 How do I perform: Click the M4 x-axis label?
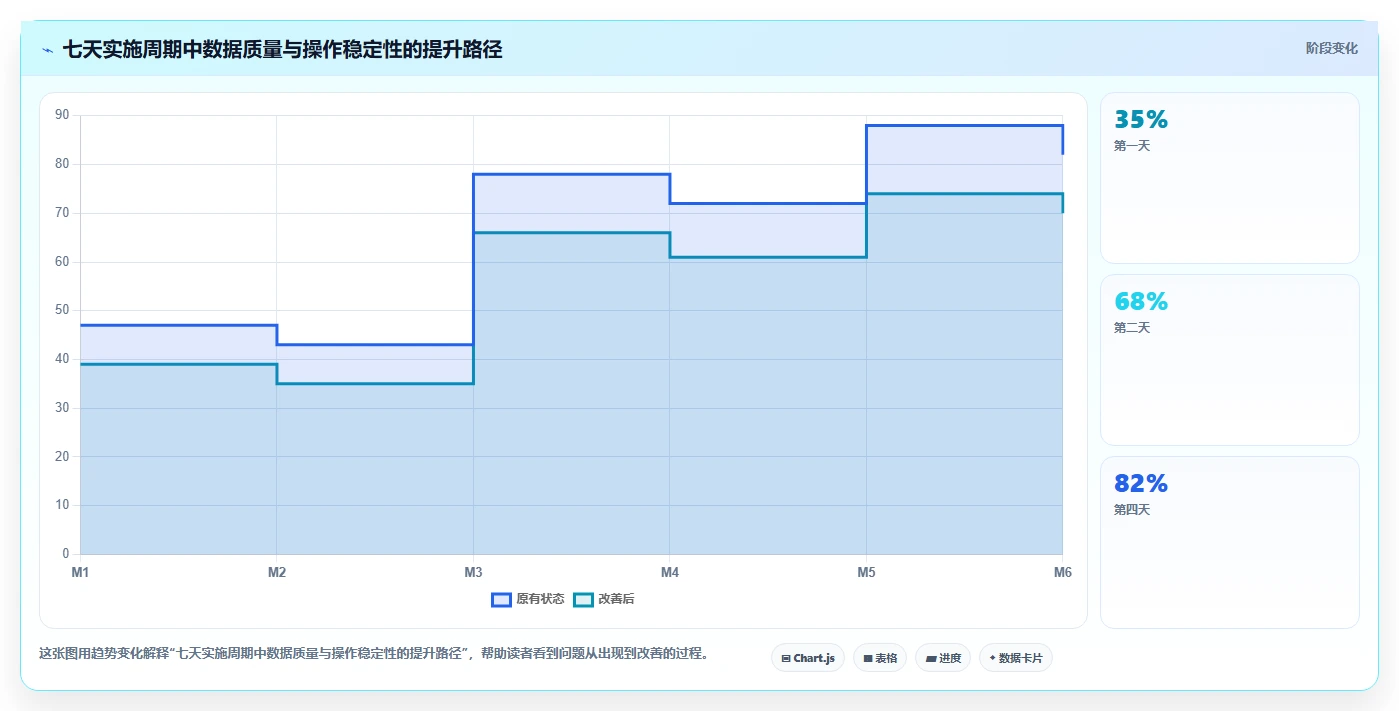click(670, 572)
